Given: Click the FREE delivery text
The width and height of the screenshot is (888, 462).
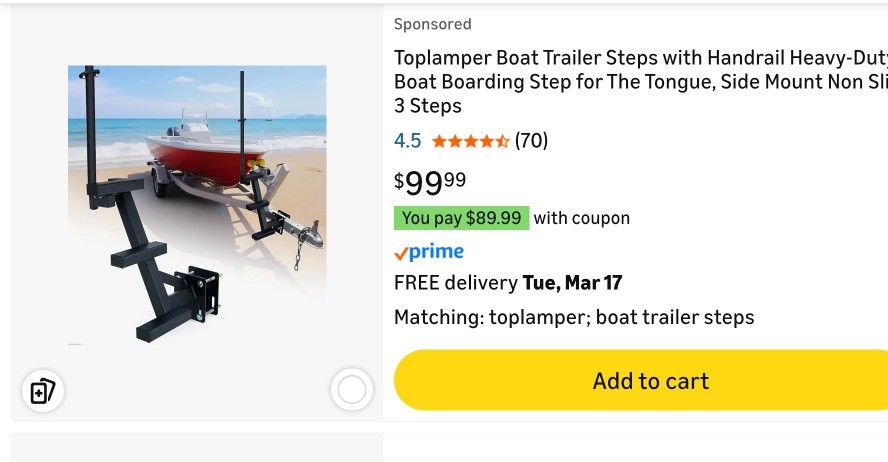Looking at the screenshot, I should click(456, 283).
